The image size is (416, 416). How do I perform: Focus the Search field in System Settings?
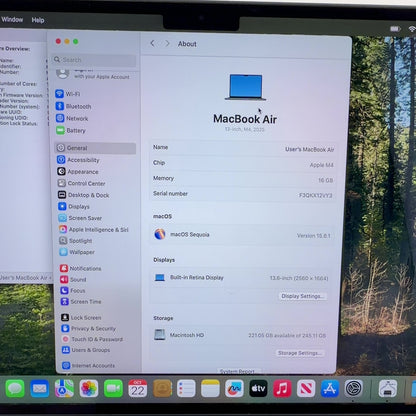(x=95, y=60)
